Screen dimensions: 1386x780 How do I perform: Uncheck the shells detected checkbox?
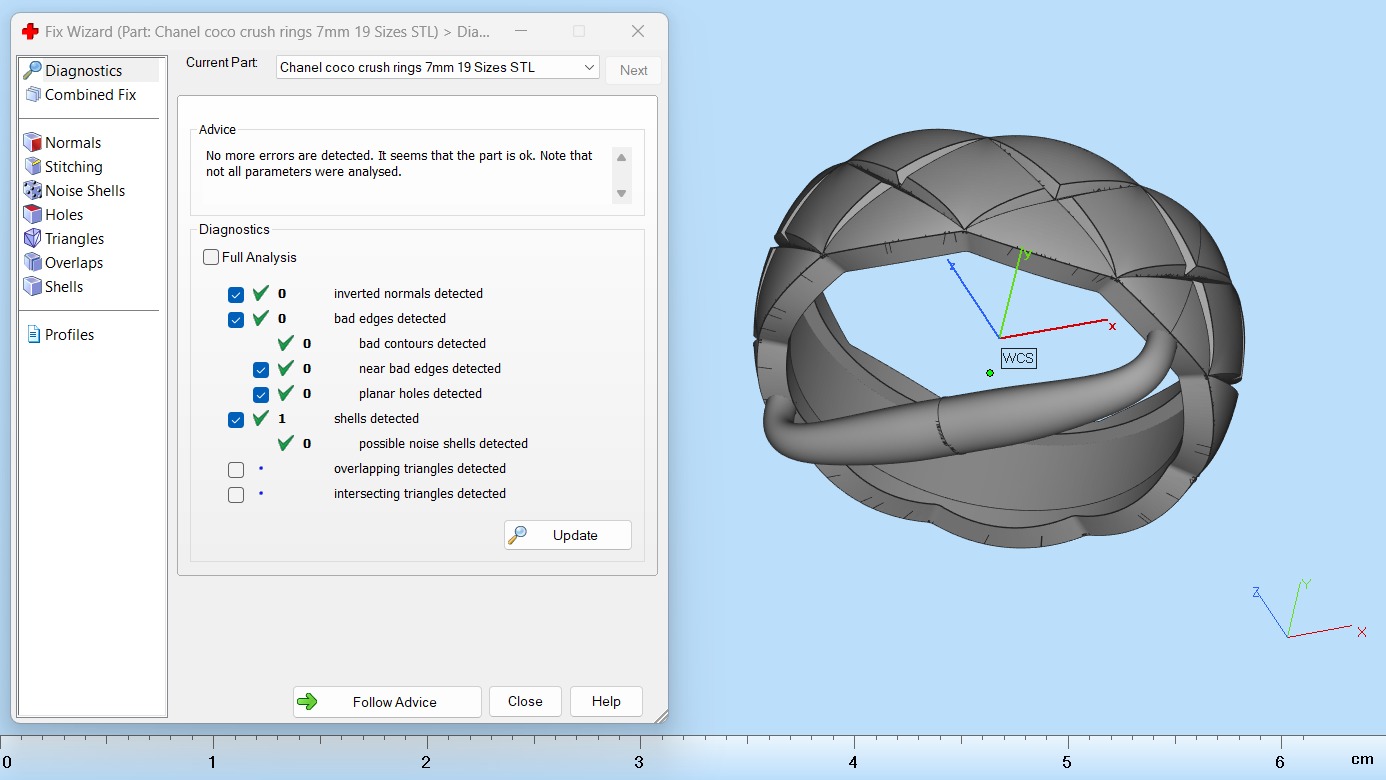(236, 419)
